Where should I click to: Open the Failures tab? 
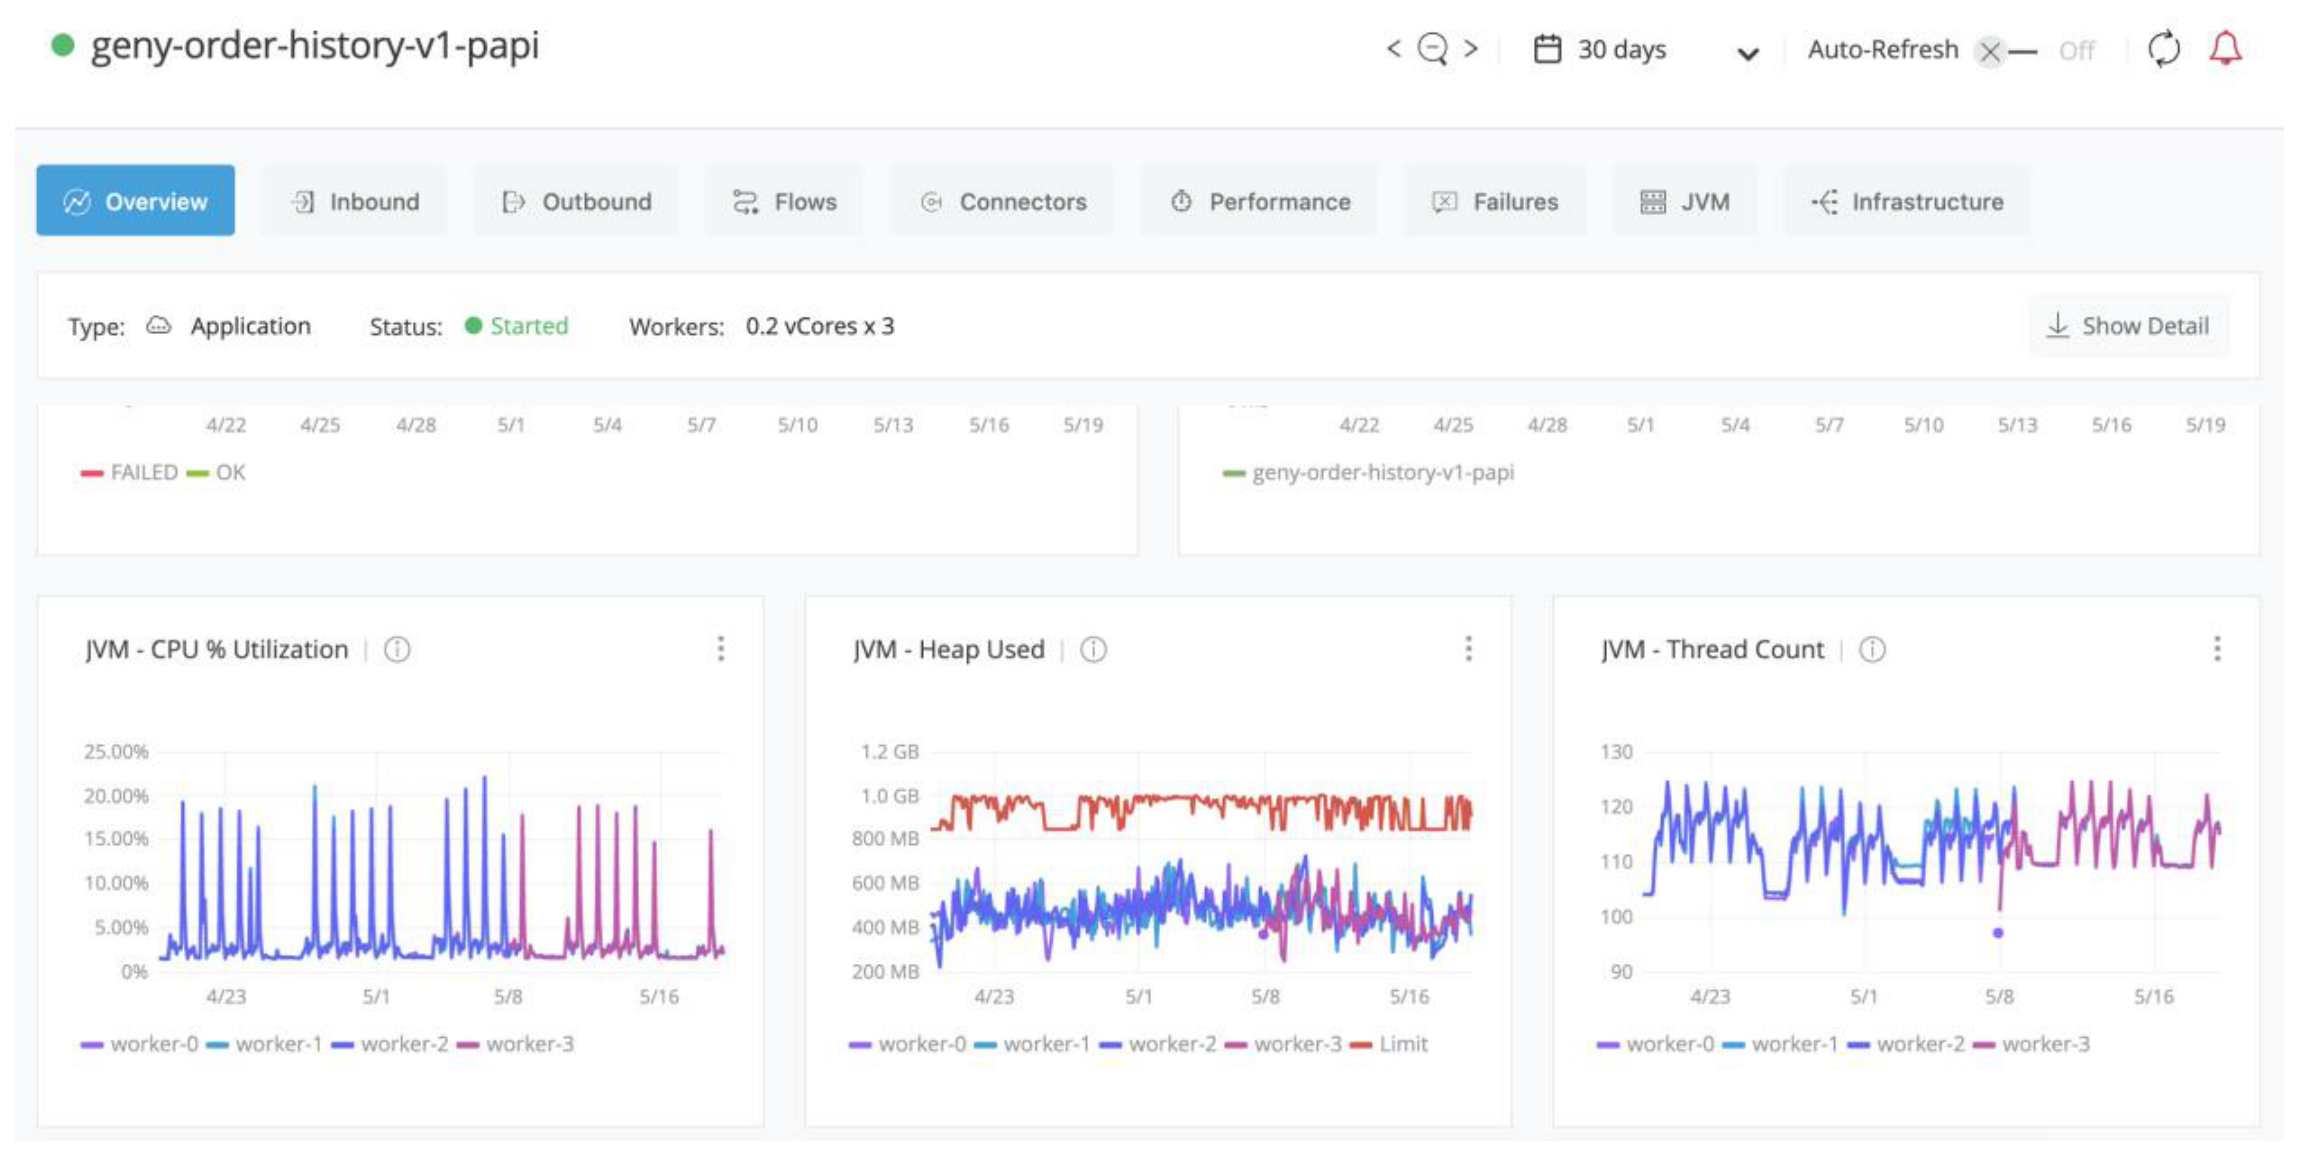tap(1495, 201)
